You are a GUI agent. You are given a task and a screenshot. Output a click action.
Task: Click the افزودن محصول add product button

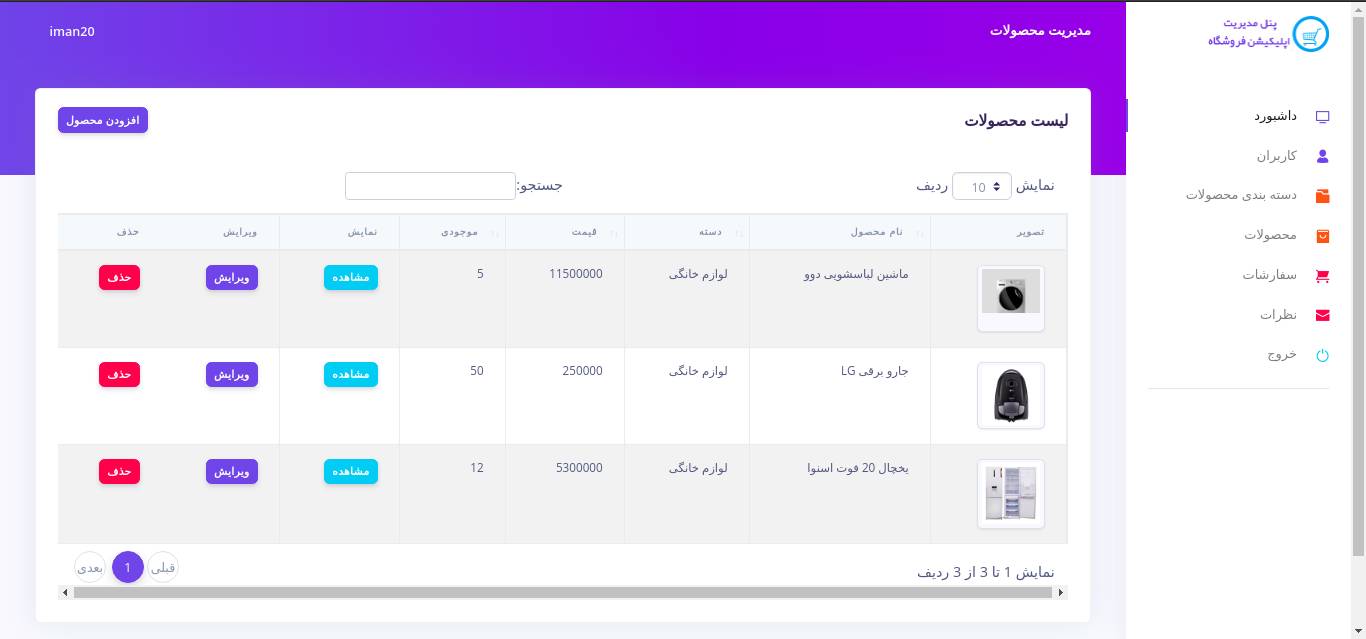[x=103, y=120]
